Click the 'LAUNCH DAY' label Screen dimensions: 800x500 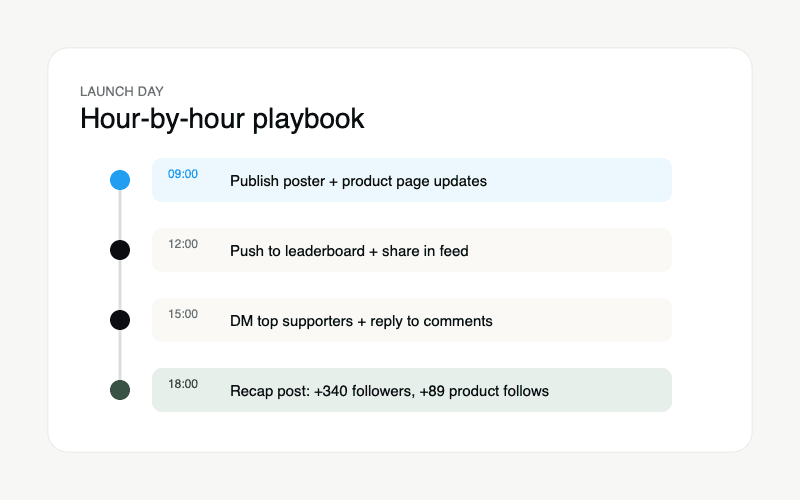tap(121, 91)
